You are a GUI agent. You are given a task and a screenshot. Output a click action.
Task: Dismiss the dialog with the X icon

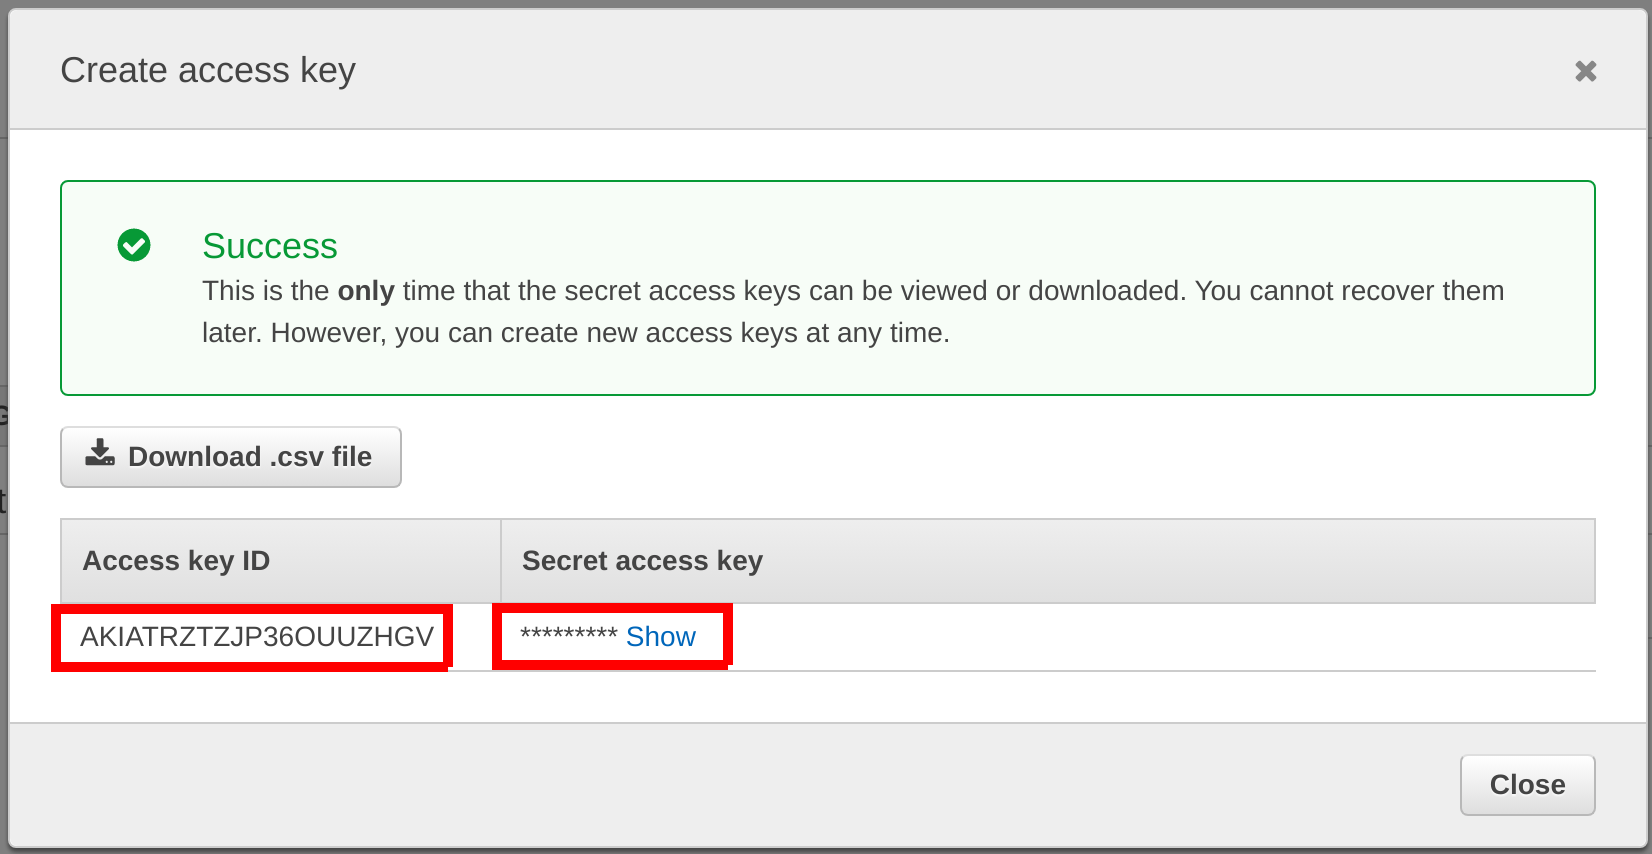point(1585,71)
